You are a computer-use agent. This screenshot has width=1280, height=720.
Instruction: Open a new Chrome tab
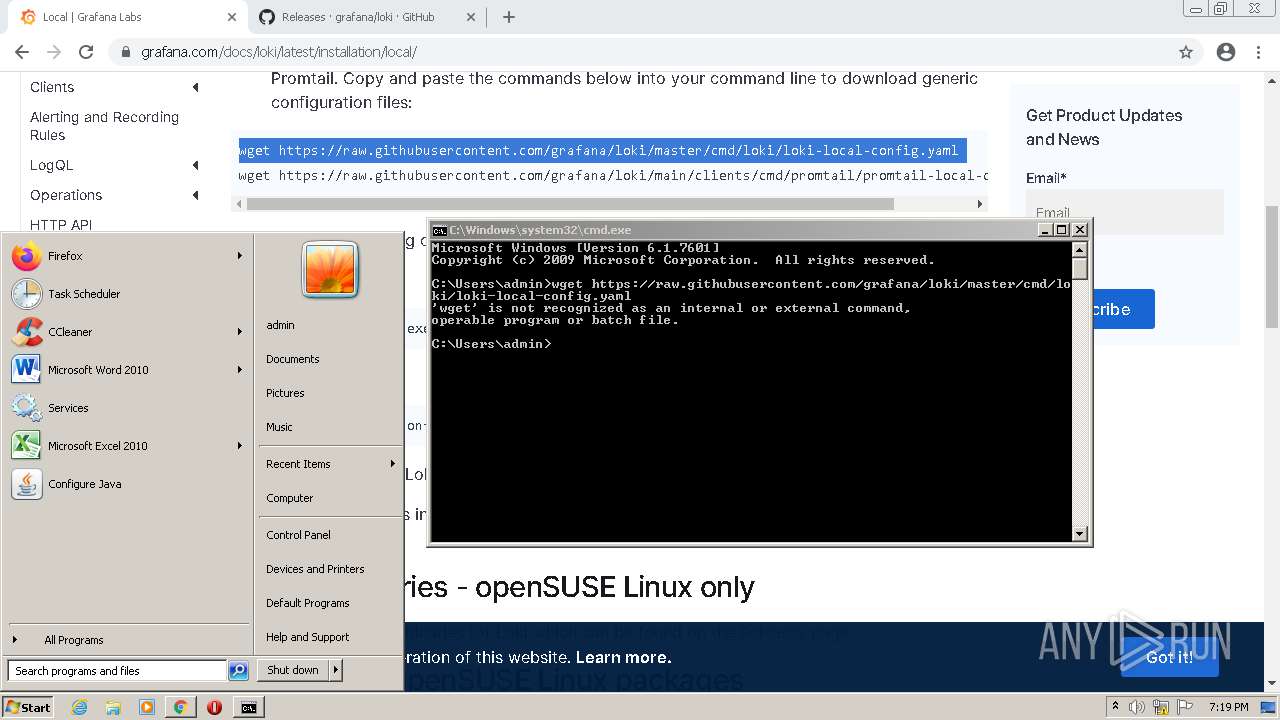(509, 17)
